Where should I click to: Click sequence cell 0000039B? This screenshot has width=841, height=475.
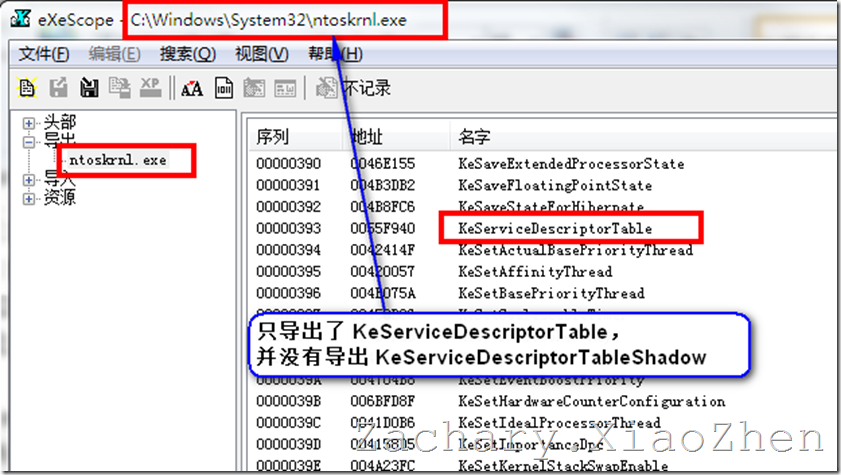click(289, 401)
